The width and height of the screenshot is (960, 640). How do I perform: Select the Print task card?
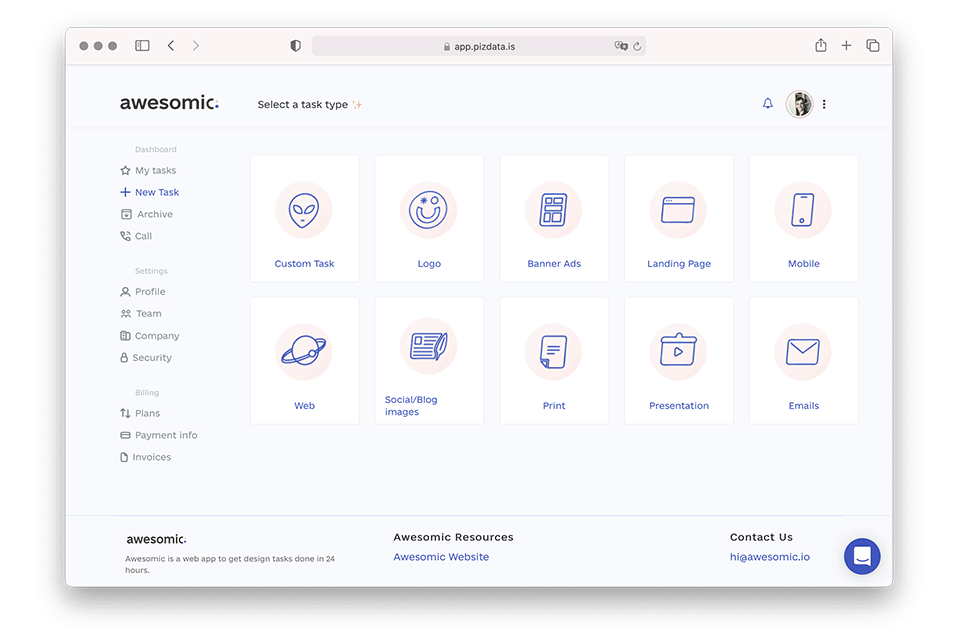(x=554, y=361)
